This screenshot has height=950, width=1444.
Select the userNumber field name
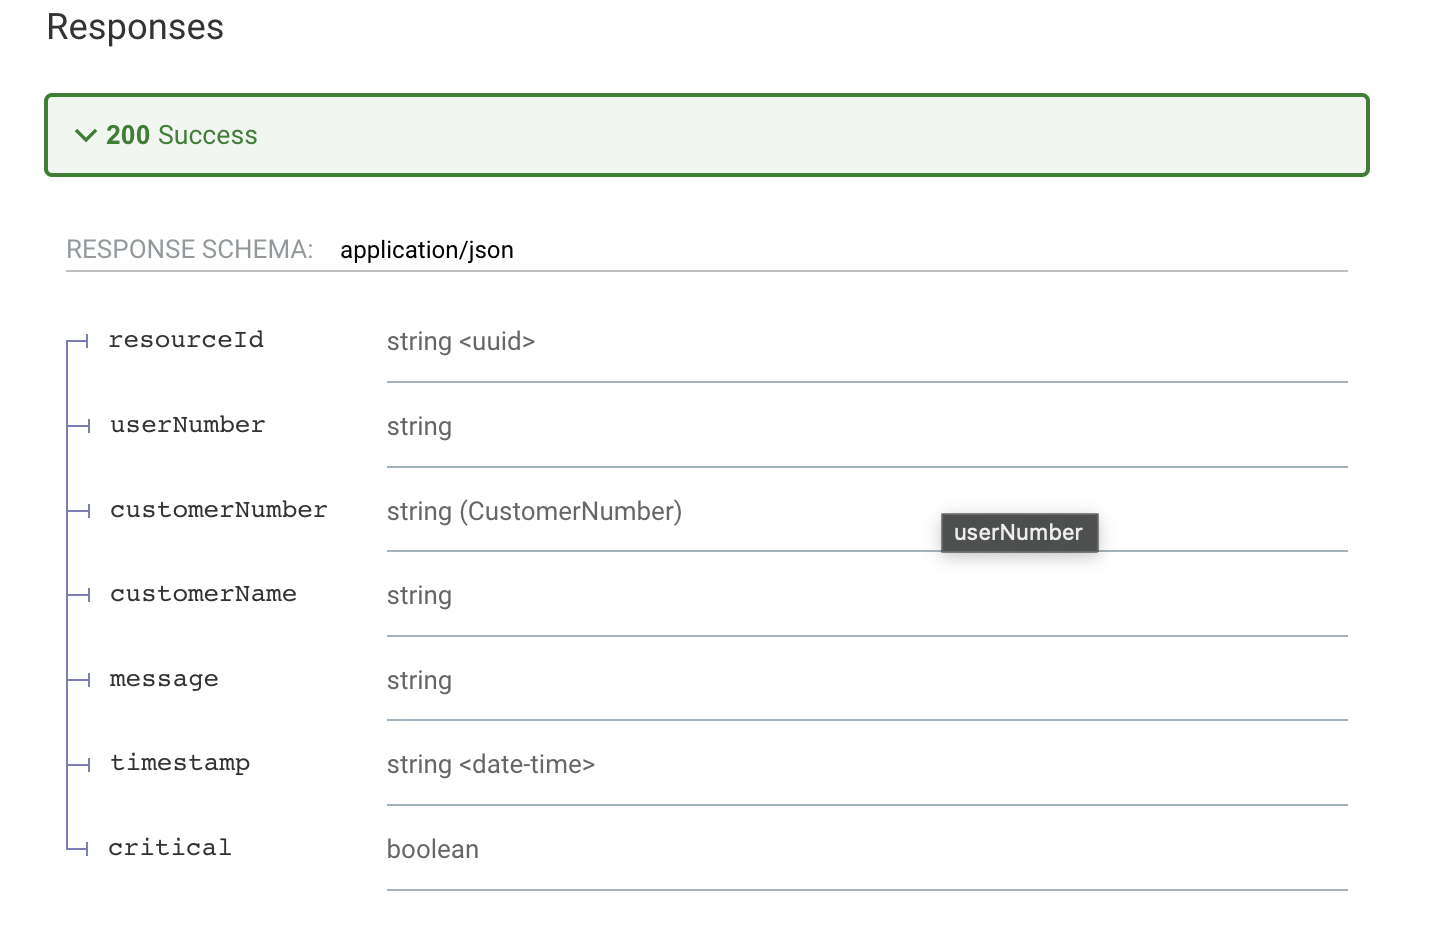coord(187,425)
